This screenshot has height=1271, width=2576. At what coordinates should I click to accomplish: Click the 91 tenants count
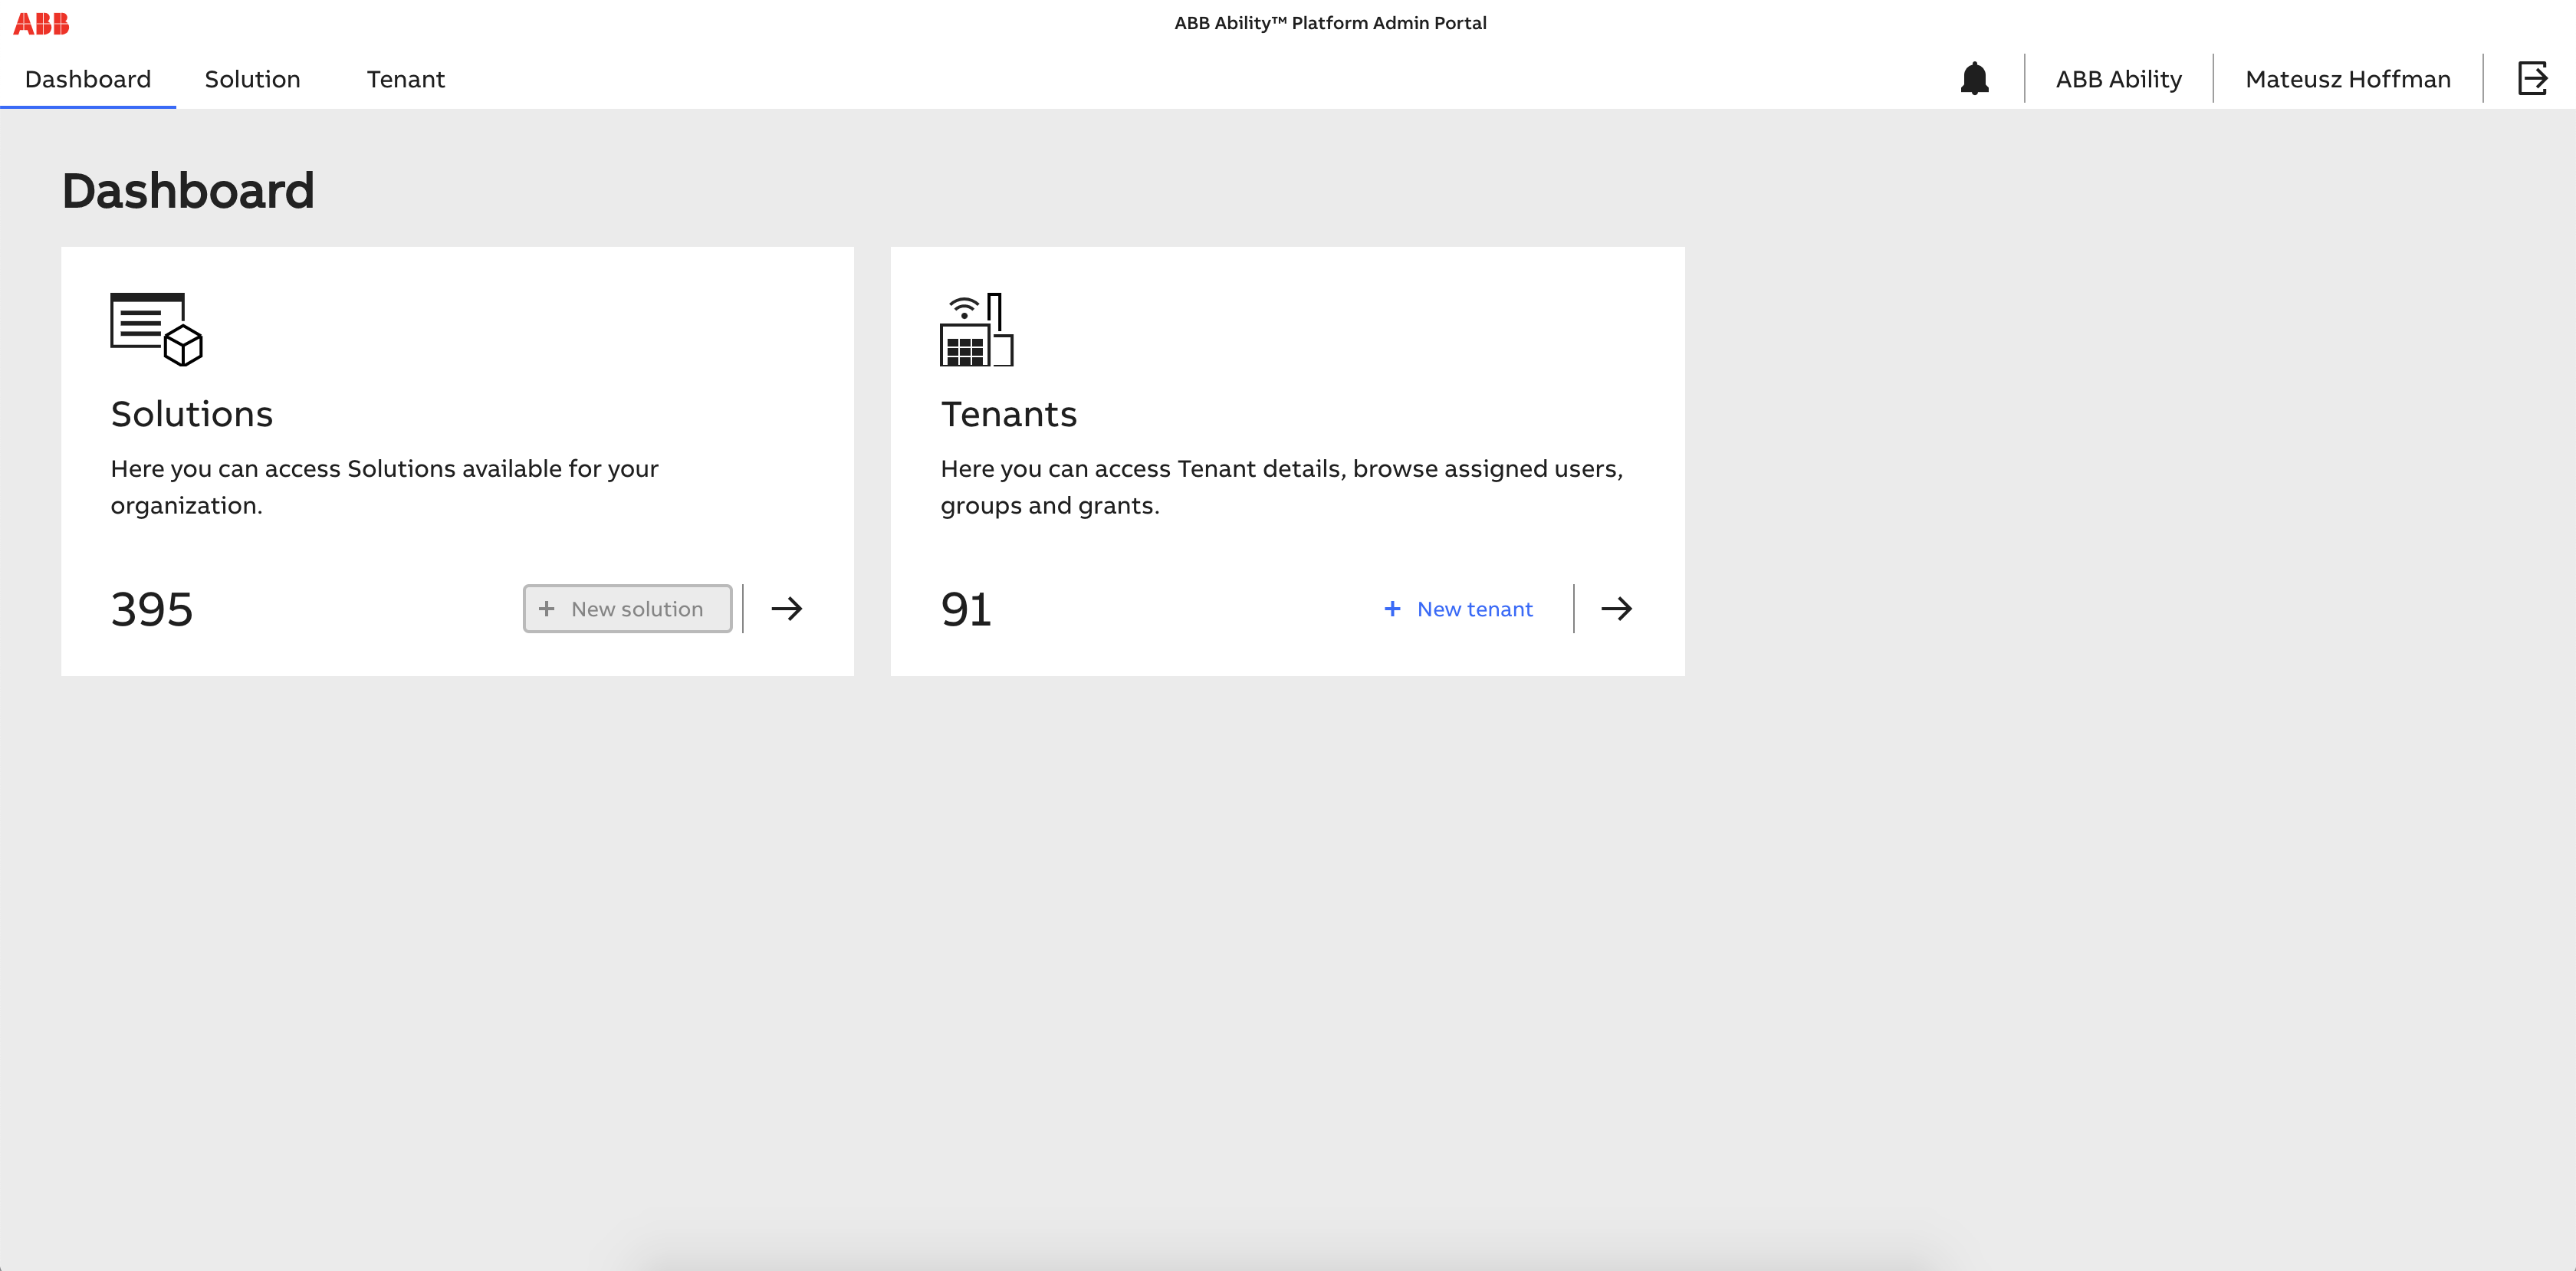966,609
